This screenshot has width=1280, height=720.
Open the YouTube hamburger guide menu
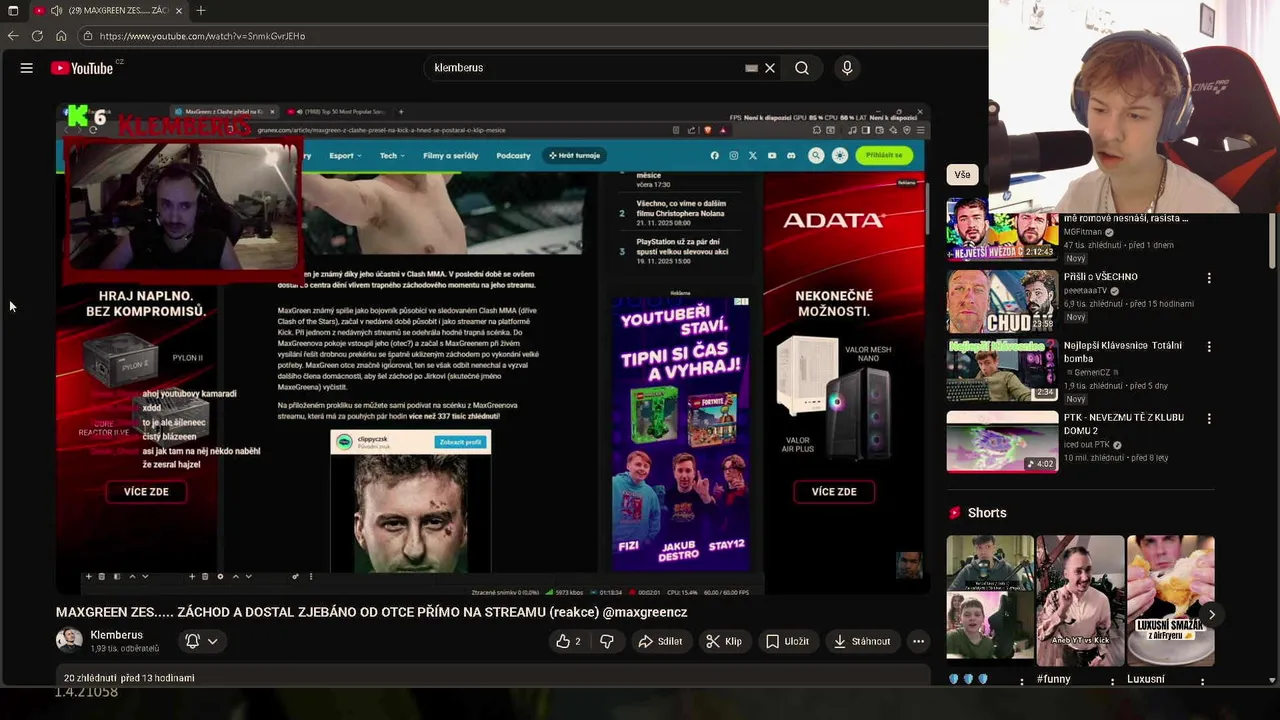click(x=27, y=68)
